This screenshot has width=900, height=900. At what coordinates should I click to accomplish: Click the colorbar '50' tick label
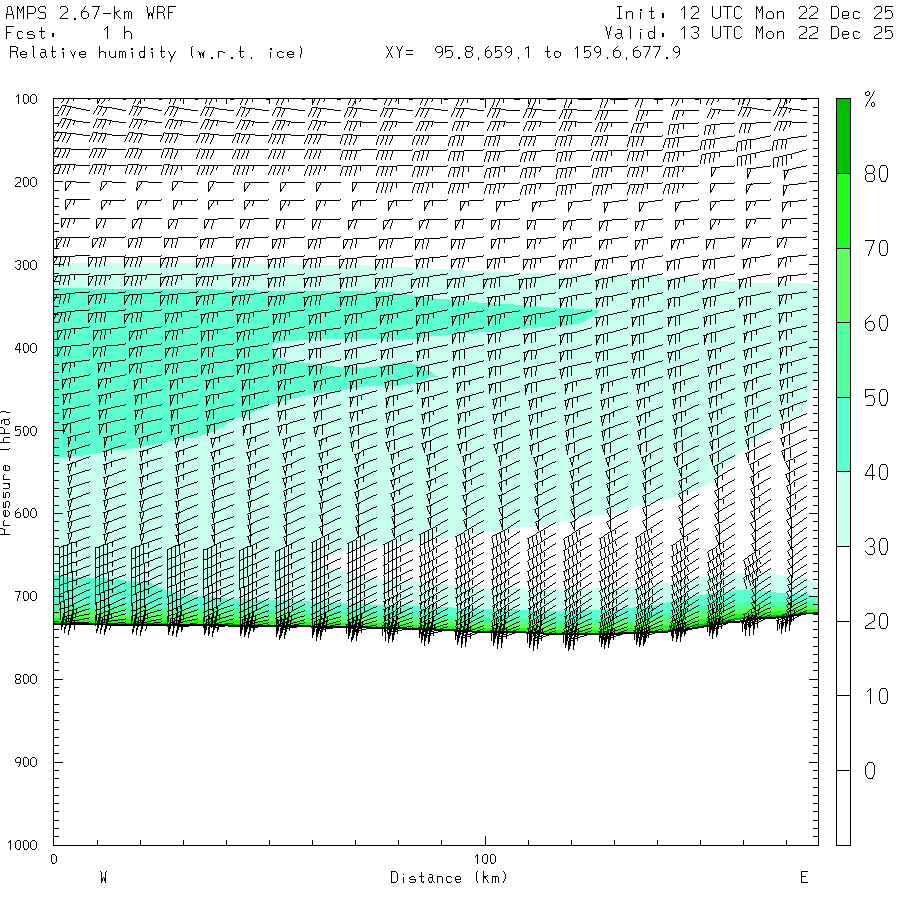click(876, 398)
